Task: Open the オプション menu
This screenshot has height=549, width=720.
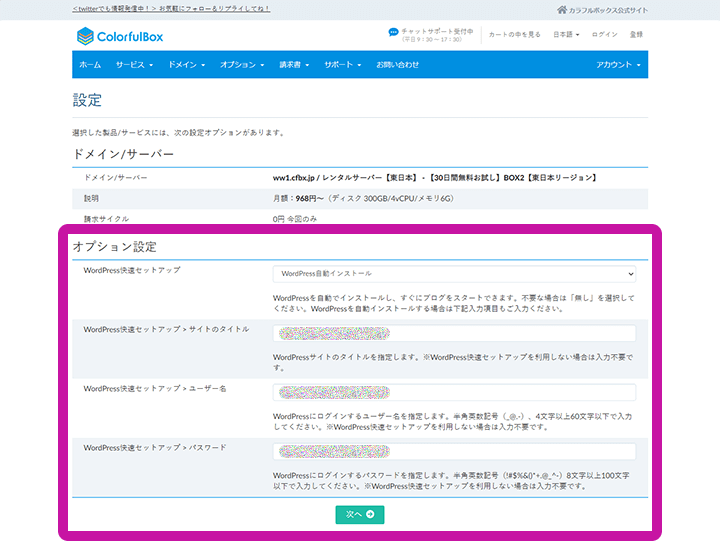Action: pos(240,65)
